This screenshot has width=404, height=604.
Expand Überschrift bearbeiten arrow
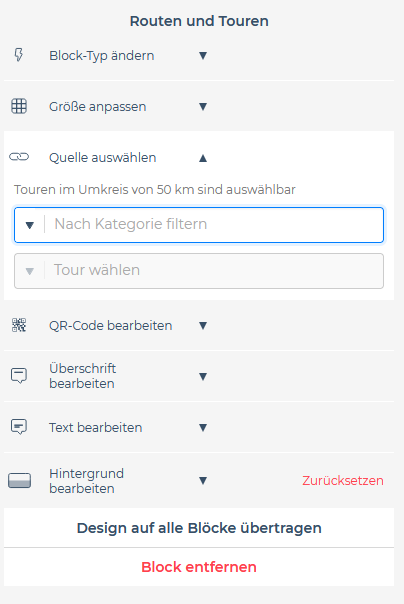click(x=203, y=376)
